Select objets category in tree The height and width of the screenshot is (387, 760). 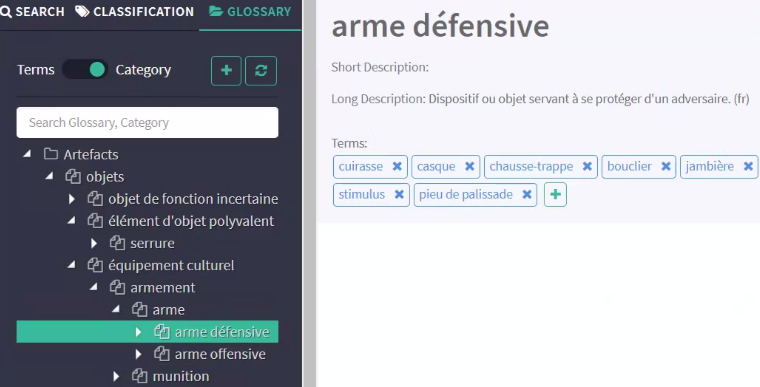click(105, 177)
